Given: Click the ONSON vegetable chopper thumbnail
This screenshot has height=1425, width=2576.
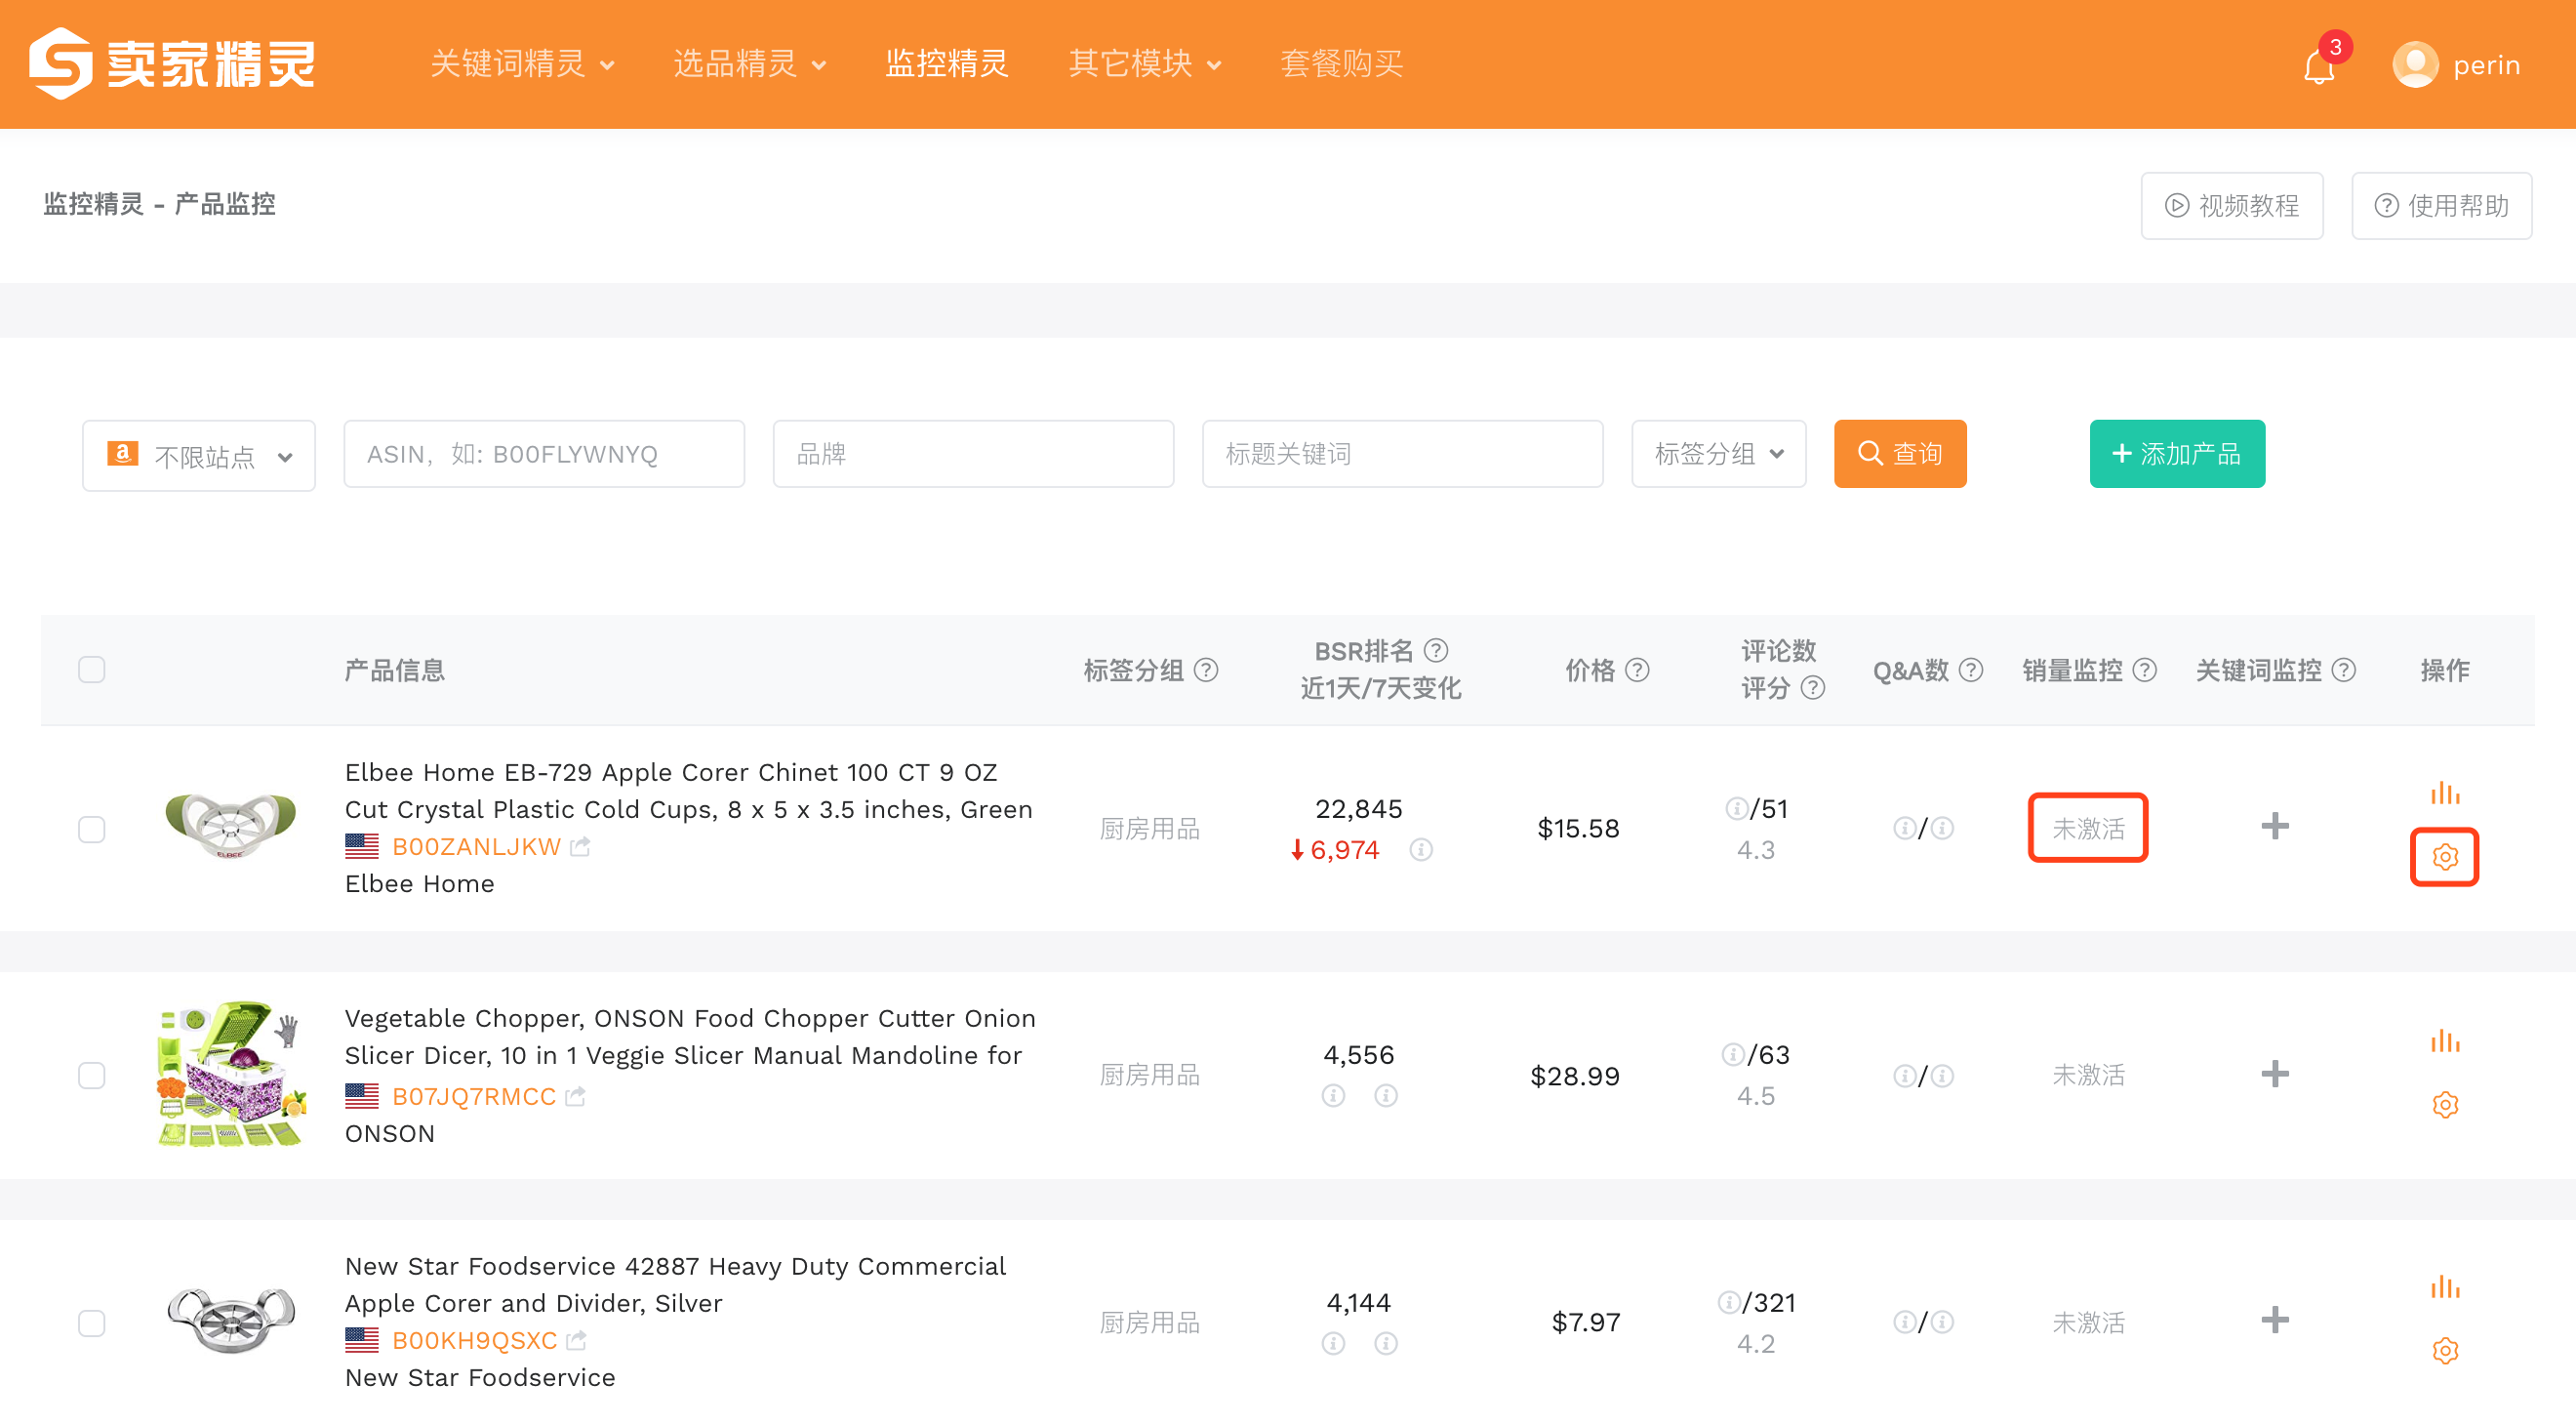Looking at the screenshot, I should [x=230, y=1074].
